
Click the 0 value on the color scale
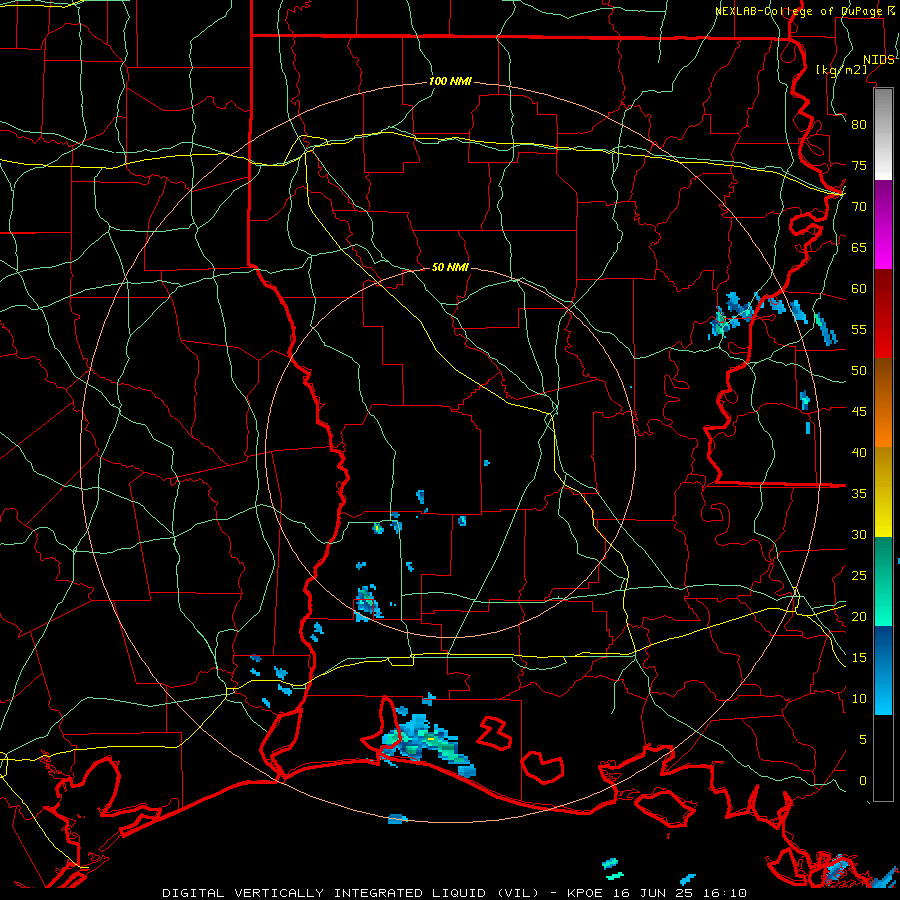(x=863, y=781)
